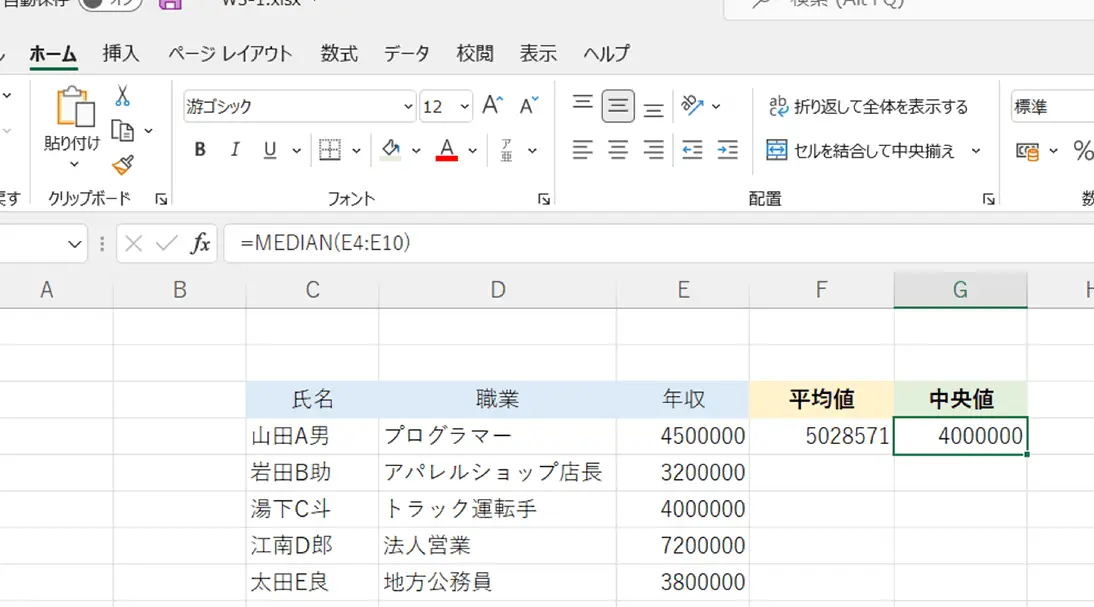Open the 挿入 ribbon tab
This screenshot has width=1094, height=607.
coord(121,54)
